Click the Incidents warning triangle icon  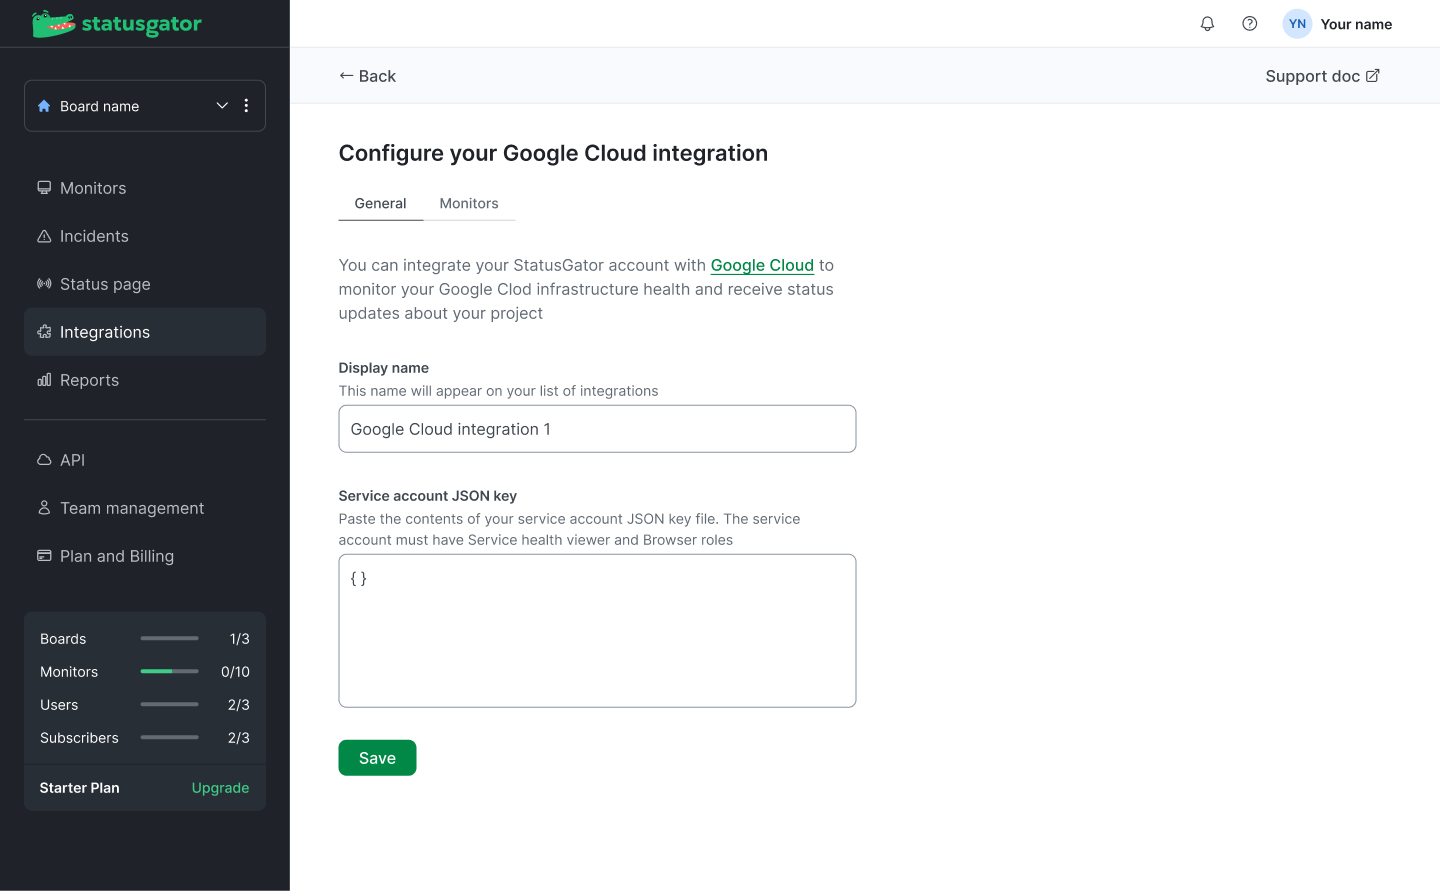click(44, 236)
